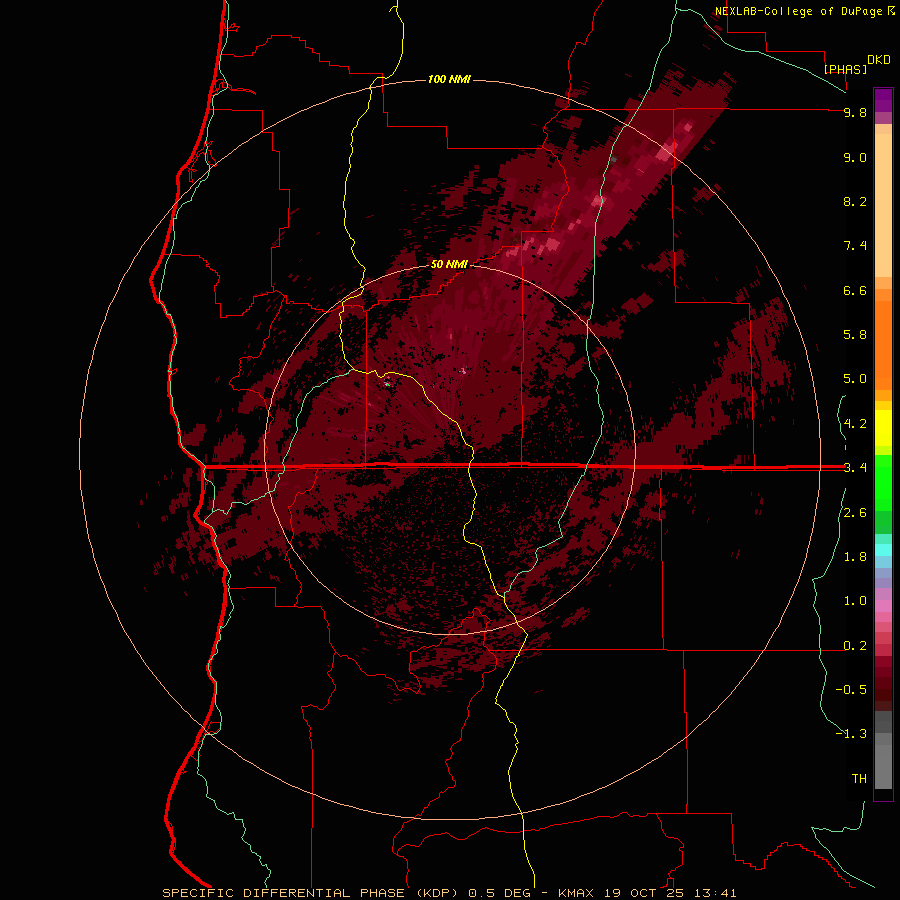Click the 9.0 scale value
This screenshot has width=900, height=900.
855,158
